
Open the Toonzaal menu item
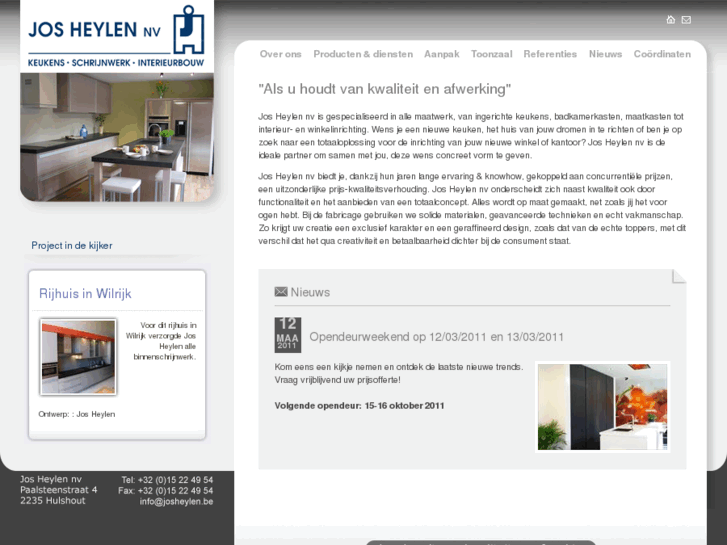click(x=491, y=54)
